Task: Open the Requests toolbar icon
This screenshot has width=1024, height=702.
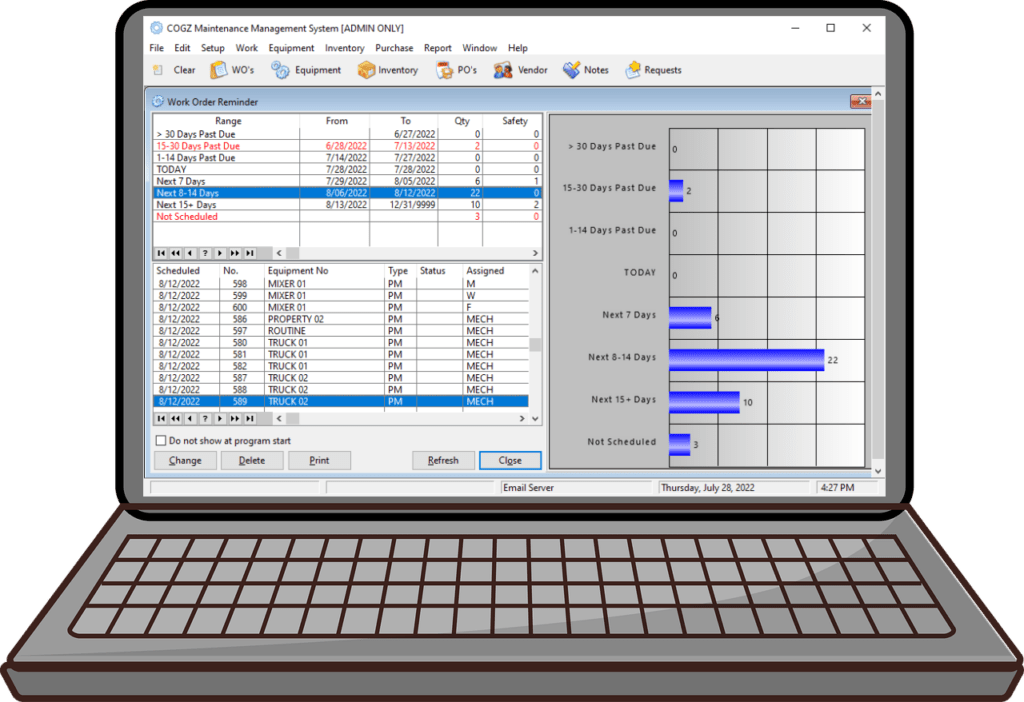Action: [x=653, y=70]
